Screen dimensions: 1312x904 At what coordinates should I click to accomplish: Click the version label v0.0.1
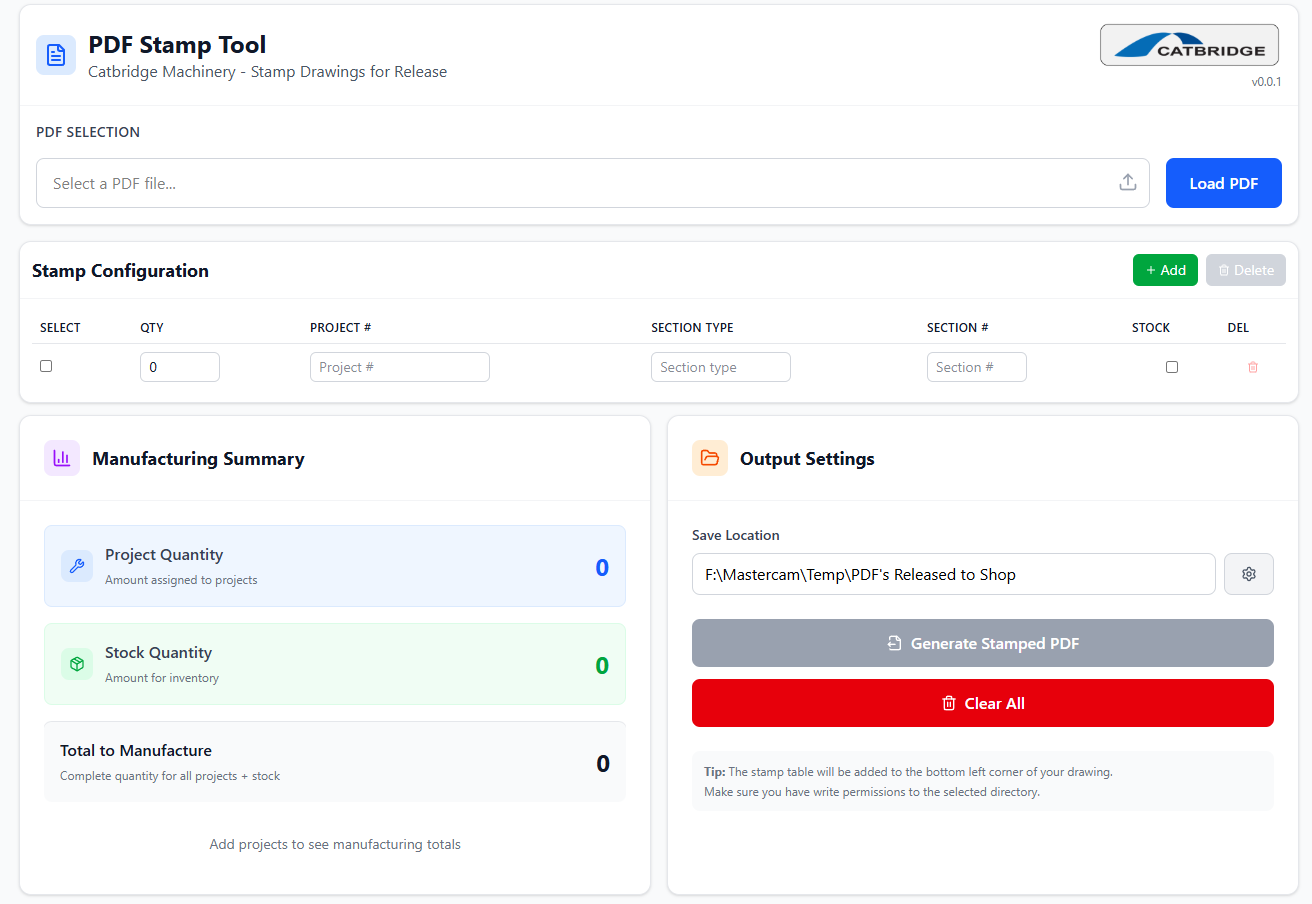pos(1266,82)
